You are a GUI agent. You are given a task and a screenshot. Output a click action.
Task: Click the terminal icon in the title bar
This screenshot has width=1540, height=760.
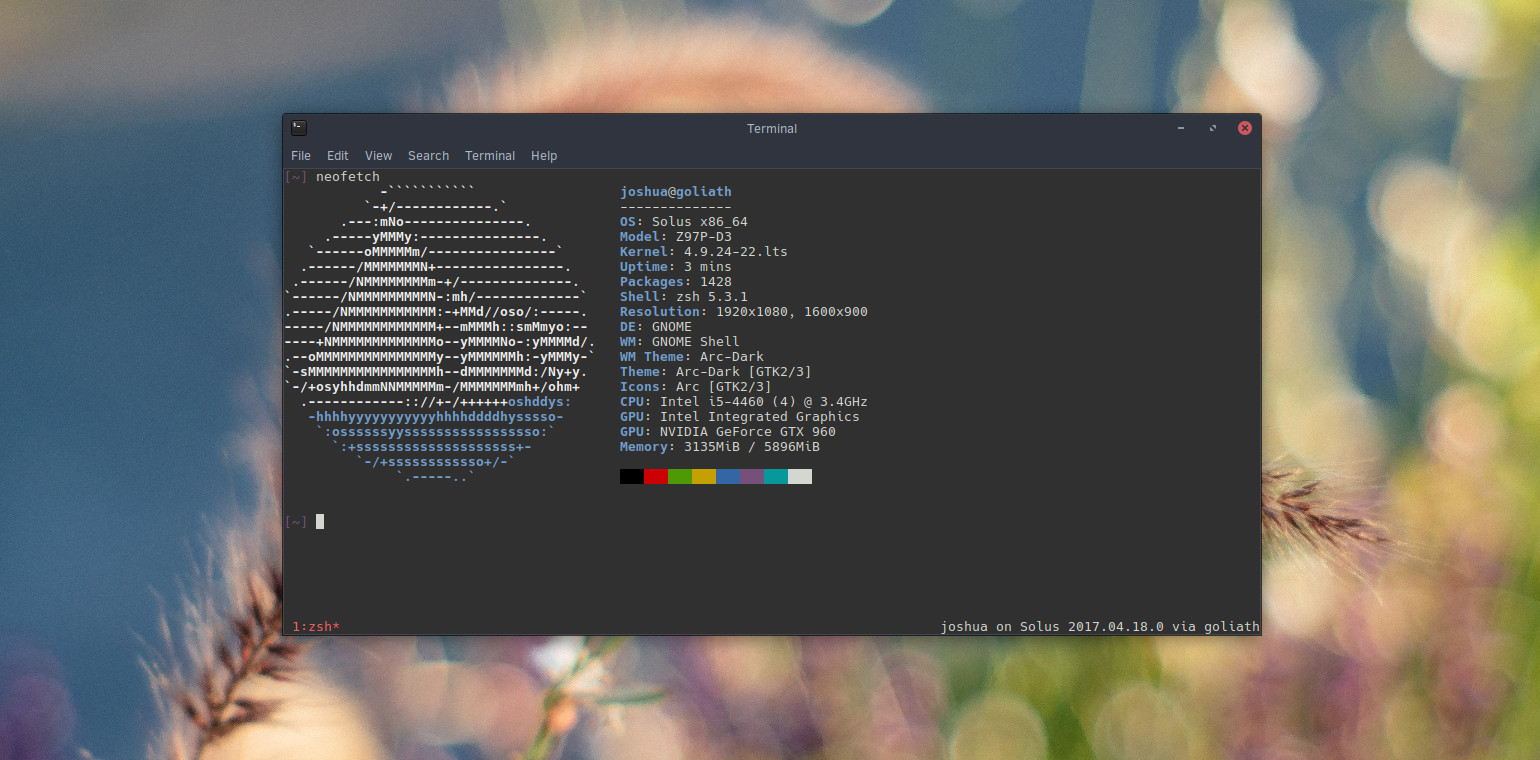point(299,128)
